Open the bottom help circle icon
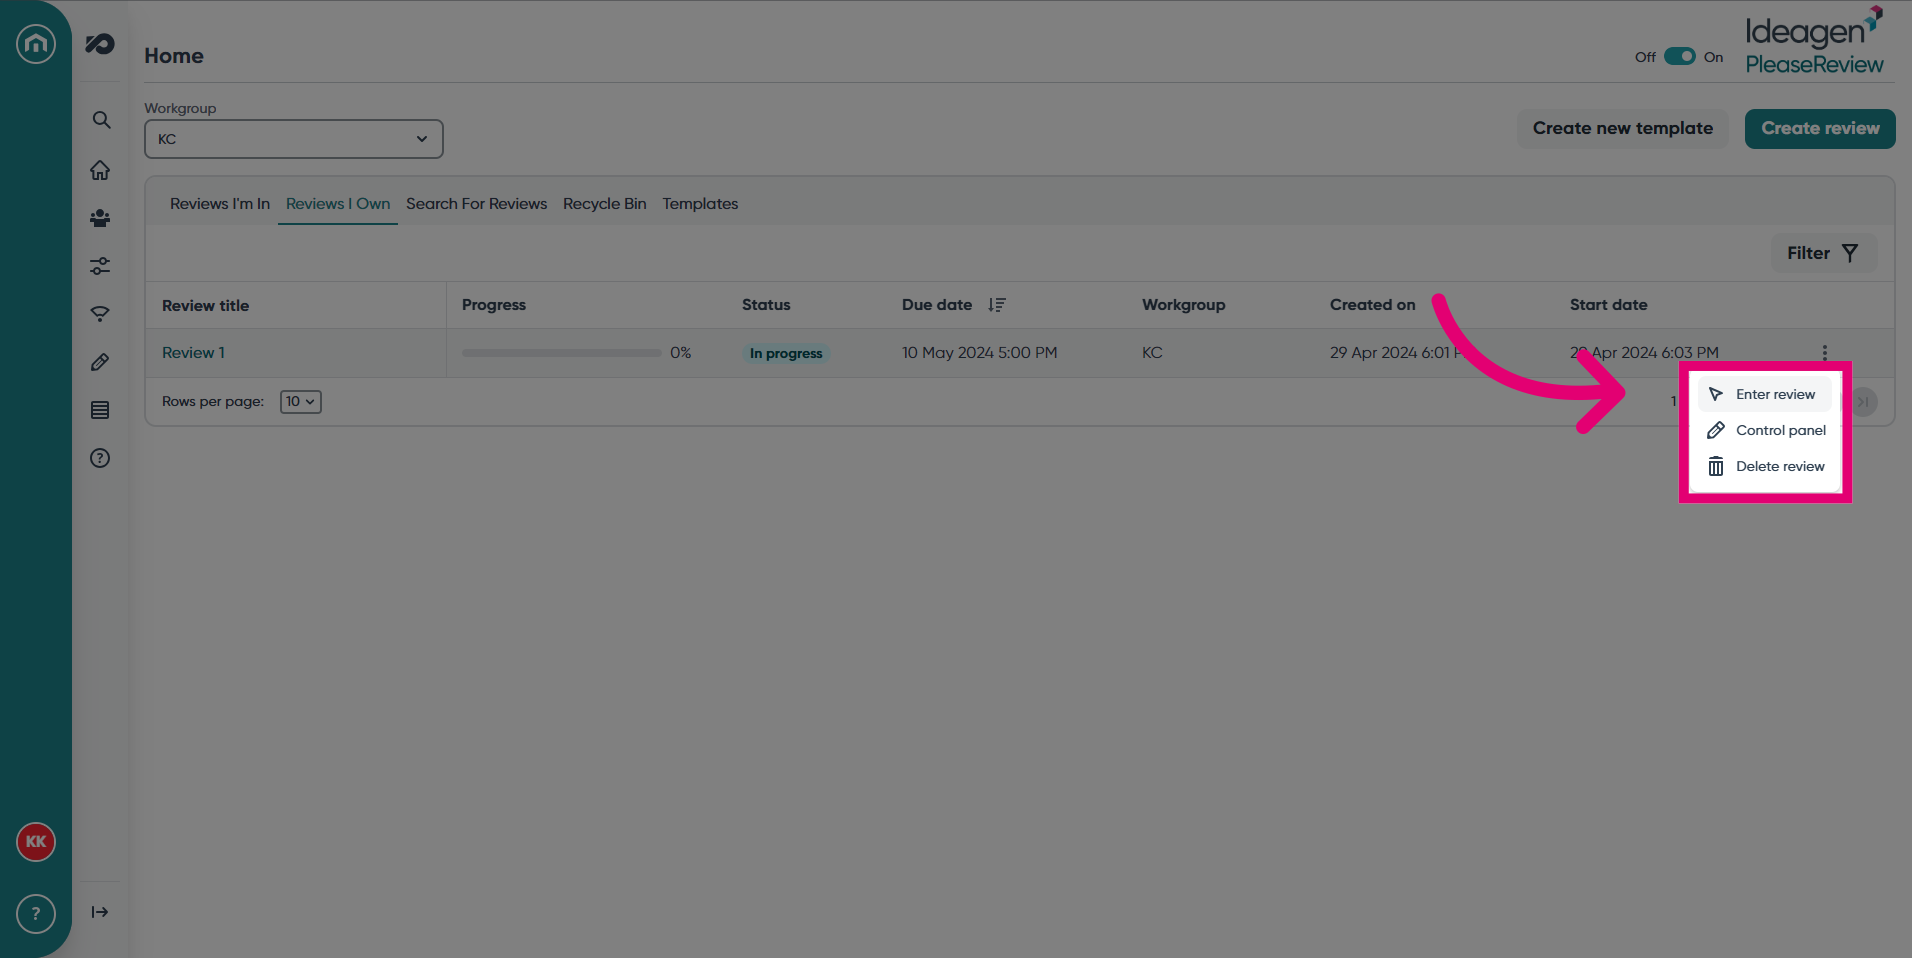Image resolution: width=1912 pixels, height=958 pixels. click(36, 914)
